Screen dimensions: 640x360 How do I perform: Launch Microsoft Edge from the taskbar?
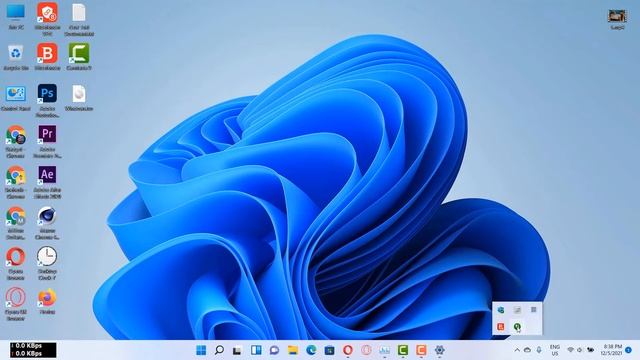click(311, 350)
